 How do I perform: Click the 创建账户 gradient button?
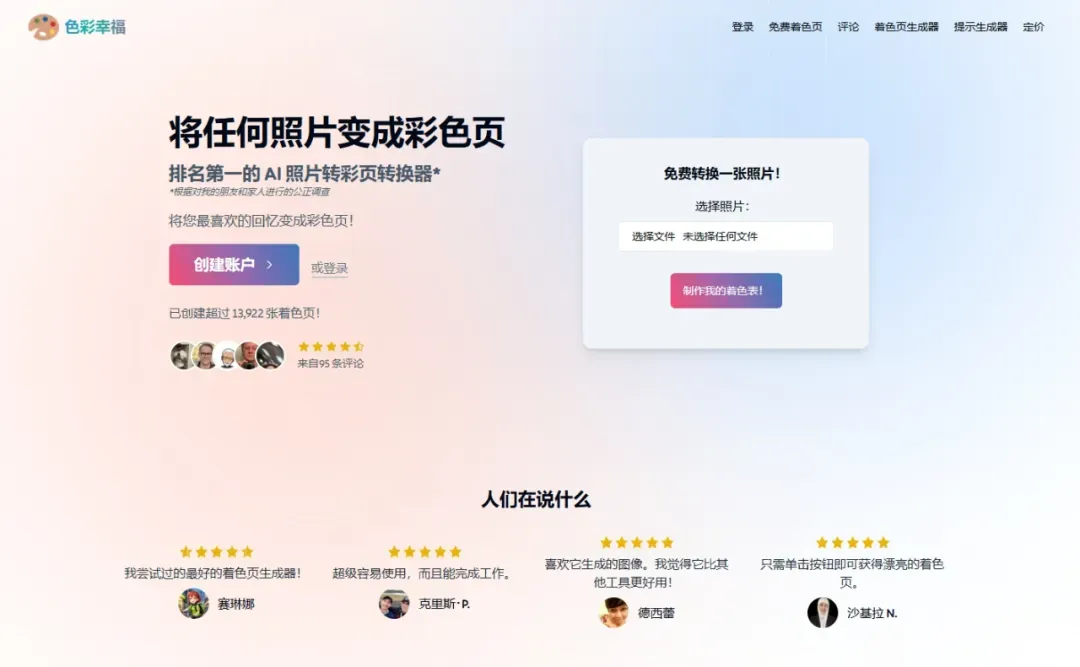click(x=234, y=265)
